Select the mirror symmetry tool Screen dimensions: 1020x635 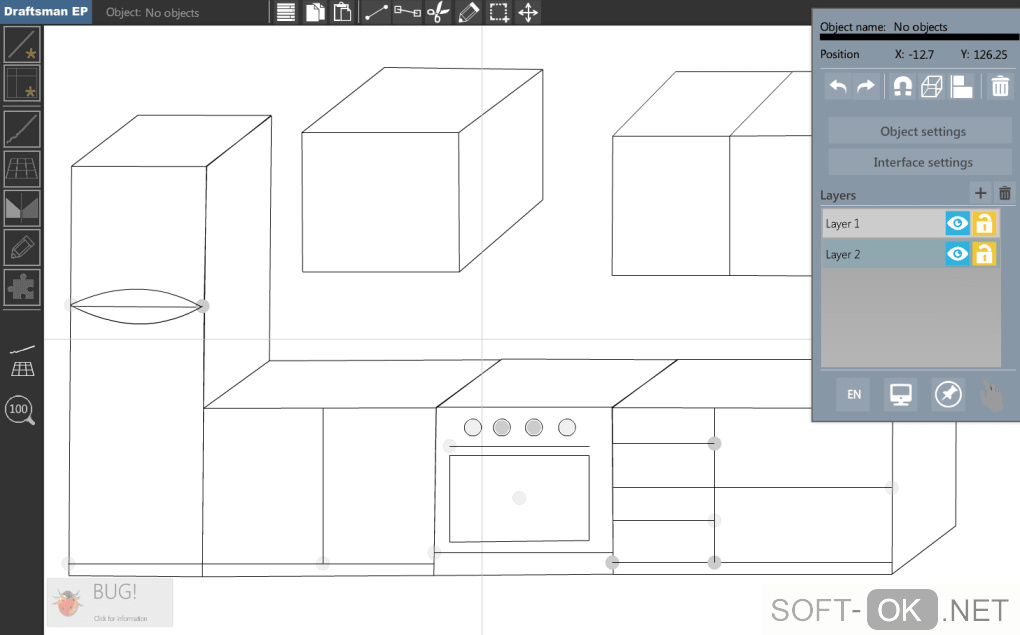point(22,208)
